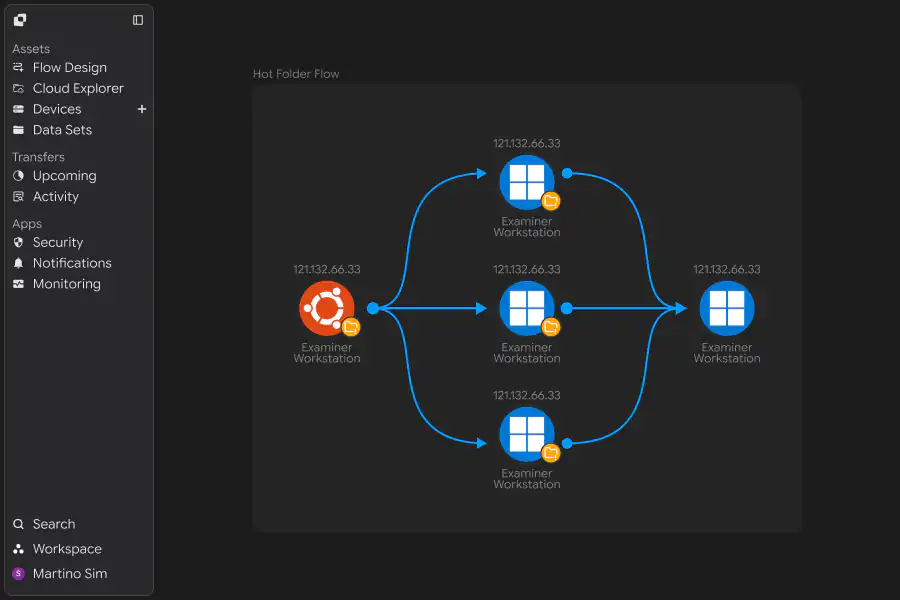Click the folder badge on top Windows node
This screenshot has width=900, height=600.
pyautogui.click(x=550, y=201)
